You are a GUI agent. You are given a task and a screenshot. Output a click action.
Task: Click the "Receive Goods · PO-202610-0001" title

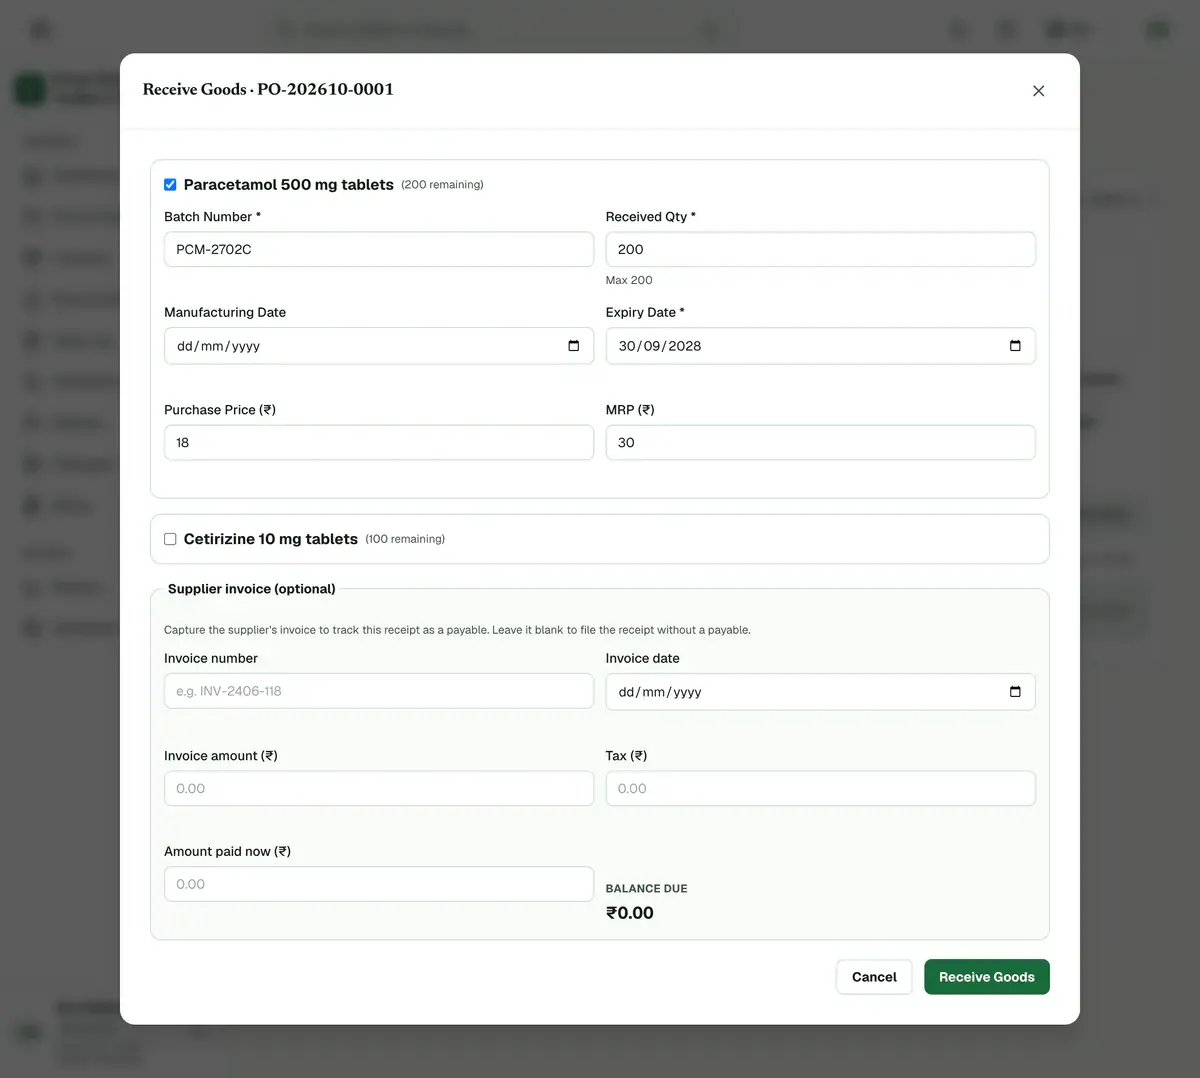[268, 89]
